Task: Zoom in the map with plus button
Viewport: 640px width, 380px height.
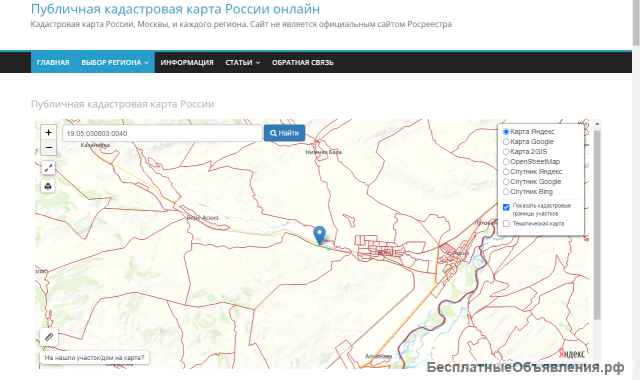Action: tap(49, 132)
